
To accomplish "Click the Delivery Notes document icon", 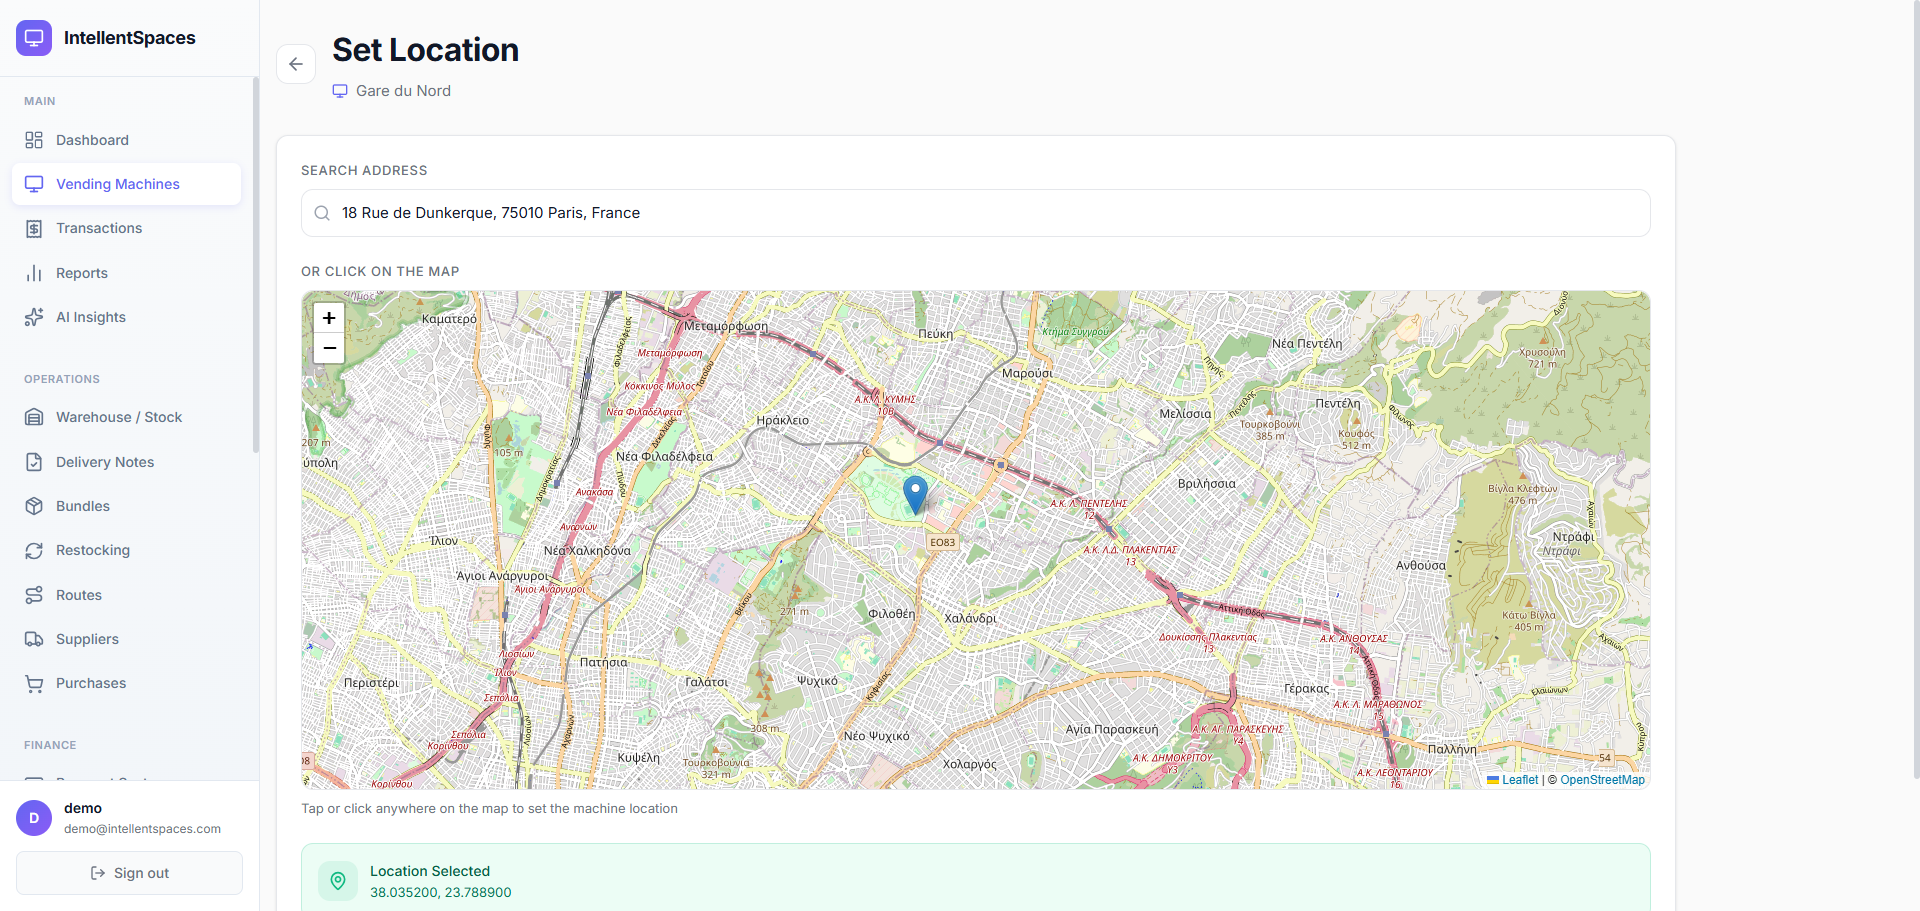I will [x=34, y=462].
